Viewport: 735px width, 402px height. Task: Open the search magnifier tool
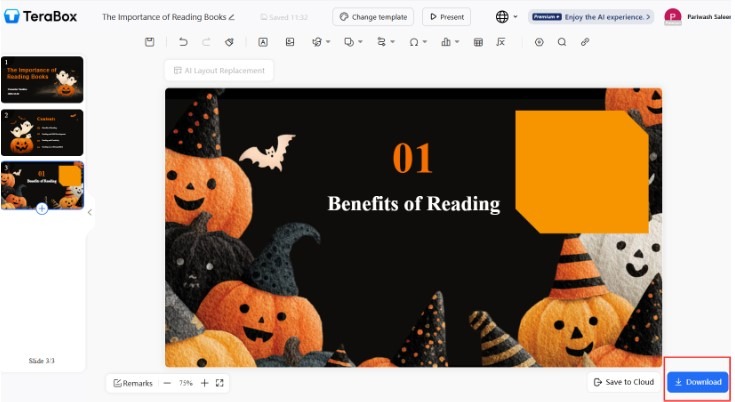562,42
